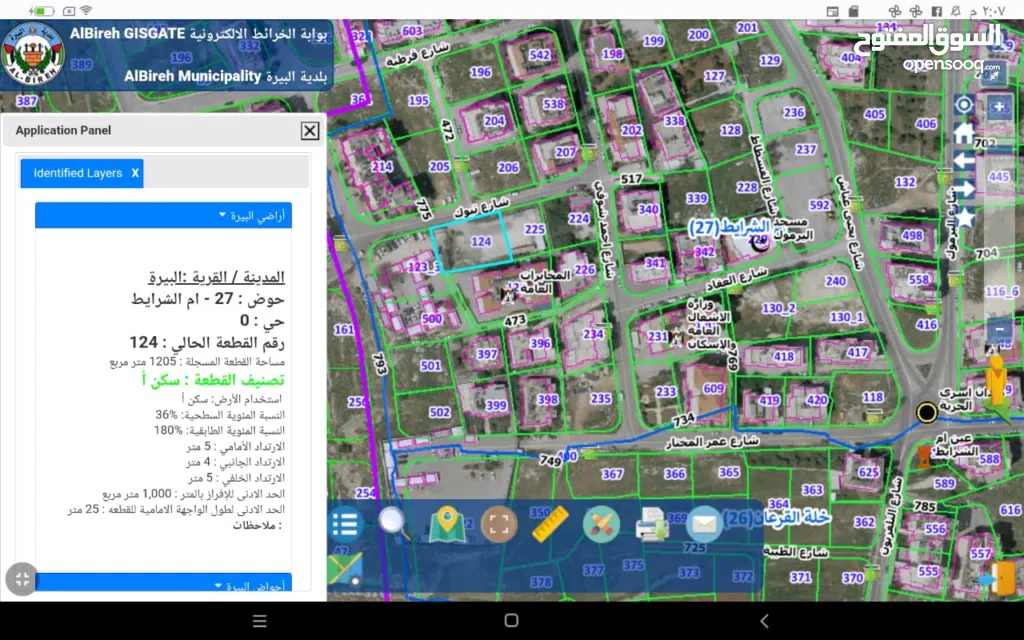Go to home map extent
The height and width of the screenshot is (640, 1024).
click(x=964, y=133)
